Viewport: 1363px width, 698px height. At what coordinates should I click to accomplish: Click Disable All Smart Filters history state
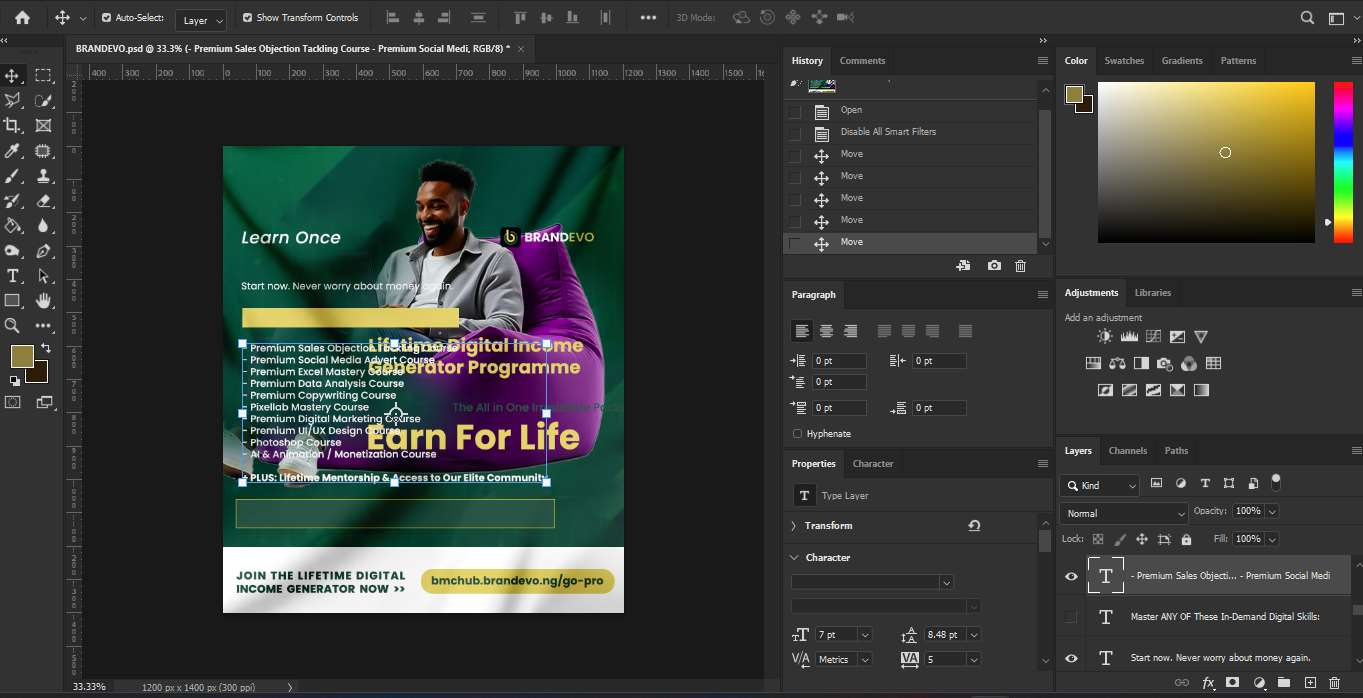point(910,132)
